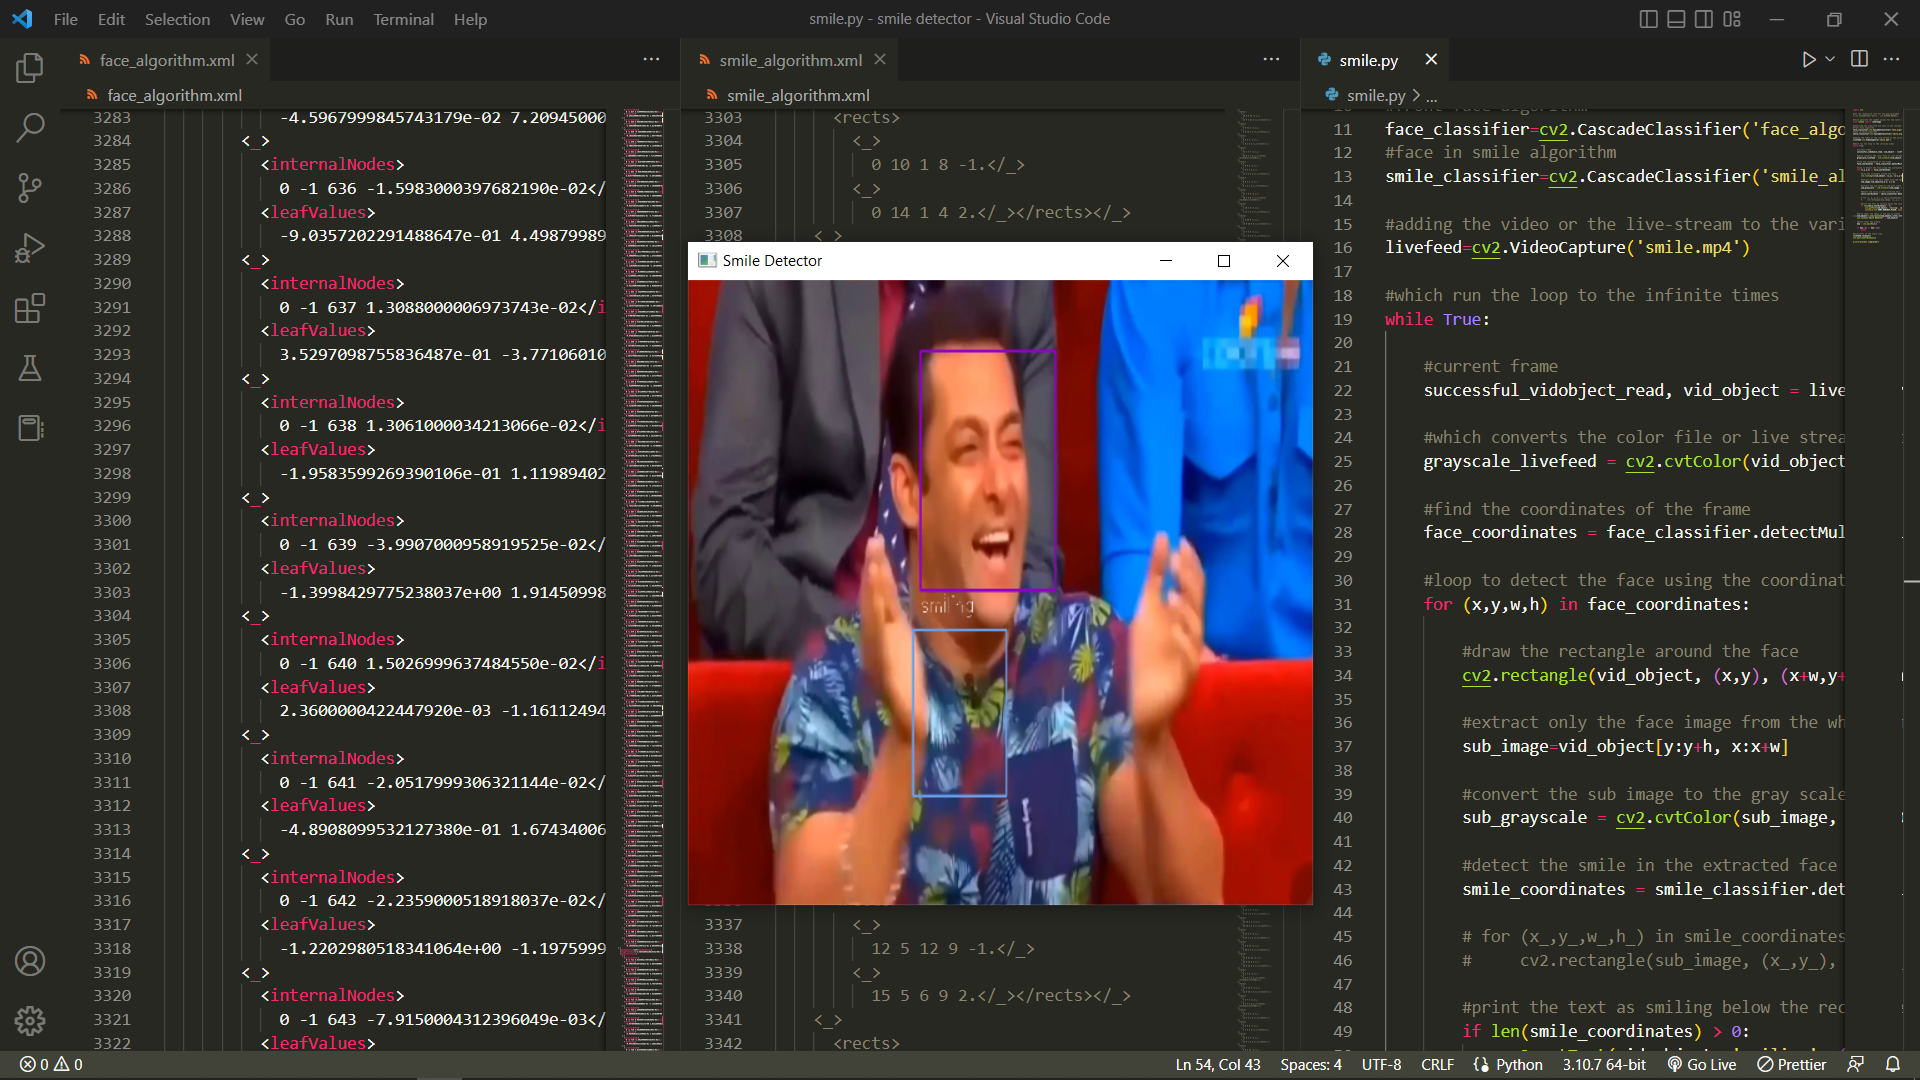Viewport: 1920px width, 1080px height.
Task: Expand the run button dropdown arrow
Action: (1830, 60)
